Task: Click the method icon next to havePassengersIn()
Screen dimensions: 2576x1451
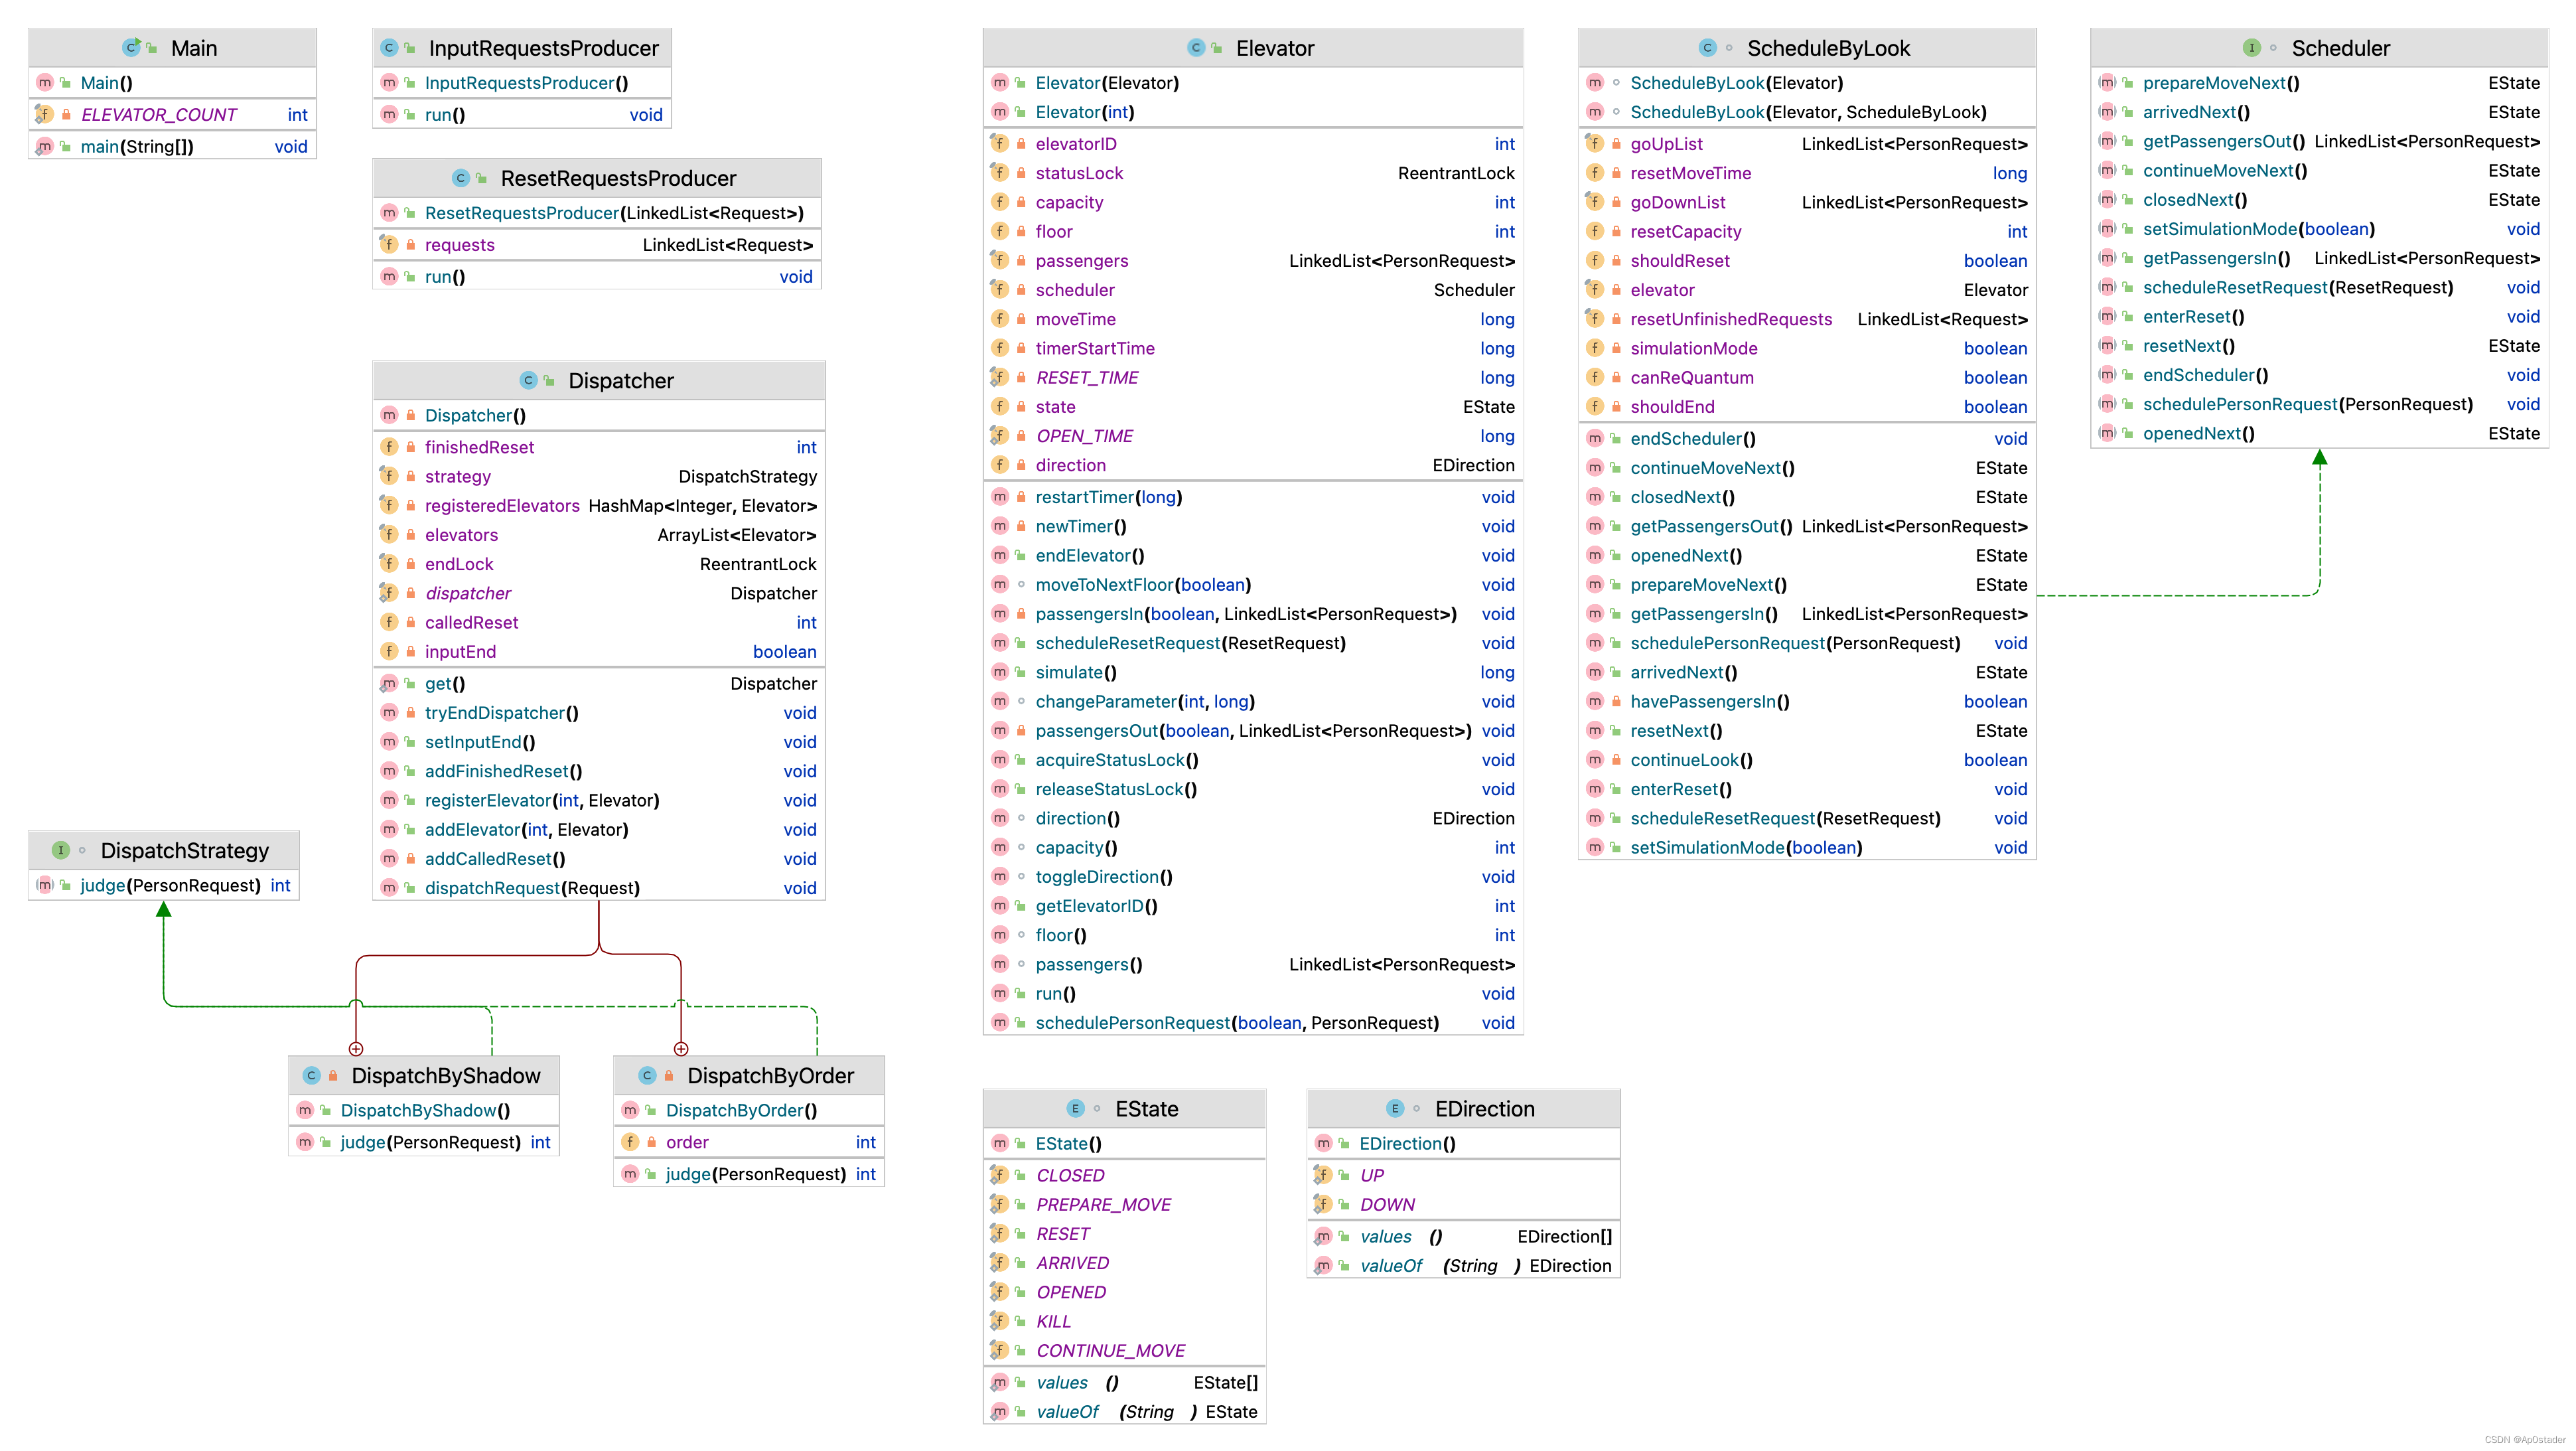Action: (1594, 701)
